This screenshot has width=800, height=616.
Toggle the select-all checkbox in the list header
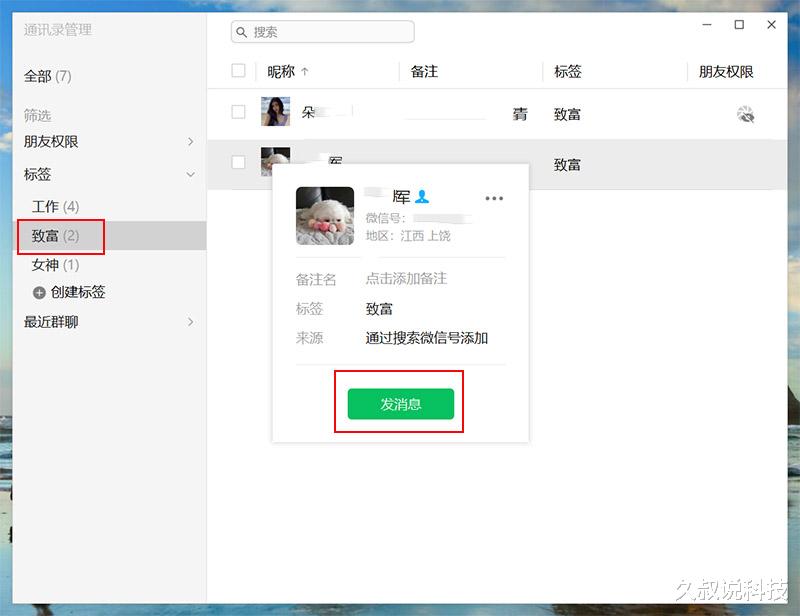tap(236, 71)
